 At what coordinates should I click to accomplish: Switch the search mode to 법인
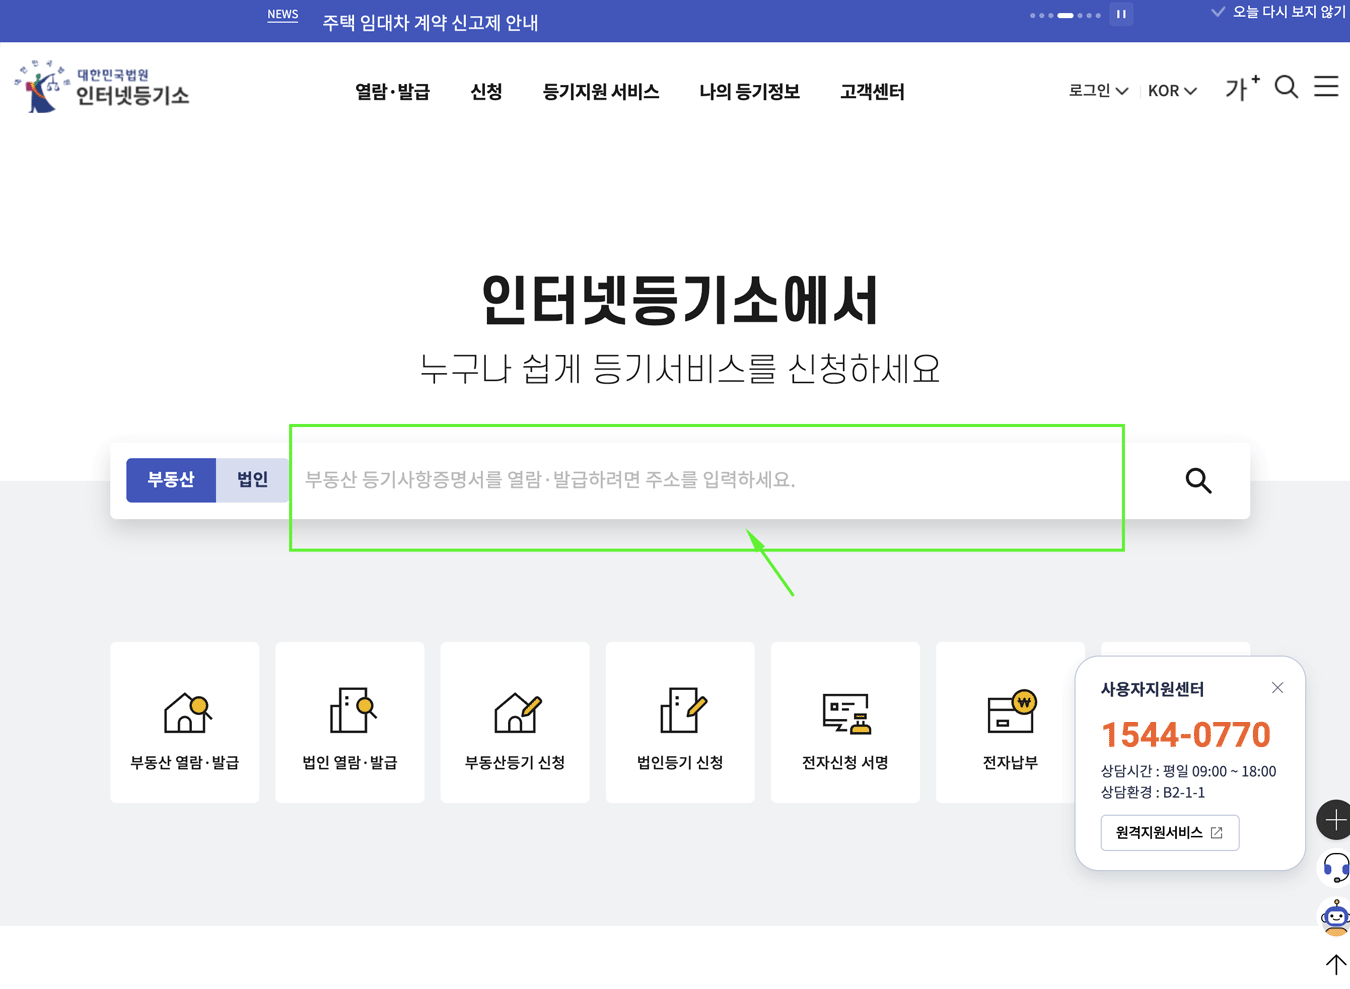252,479
